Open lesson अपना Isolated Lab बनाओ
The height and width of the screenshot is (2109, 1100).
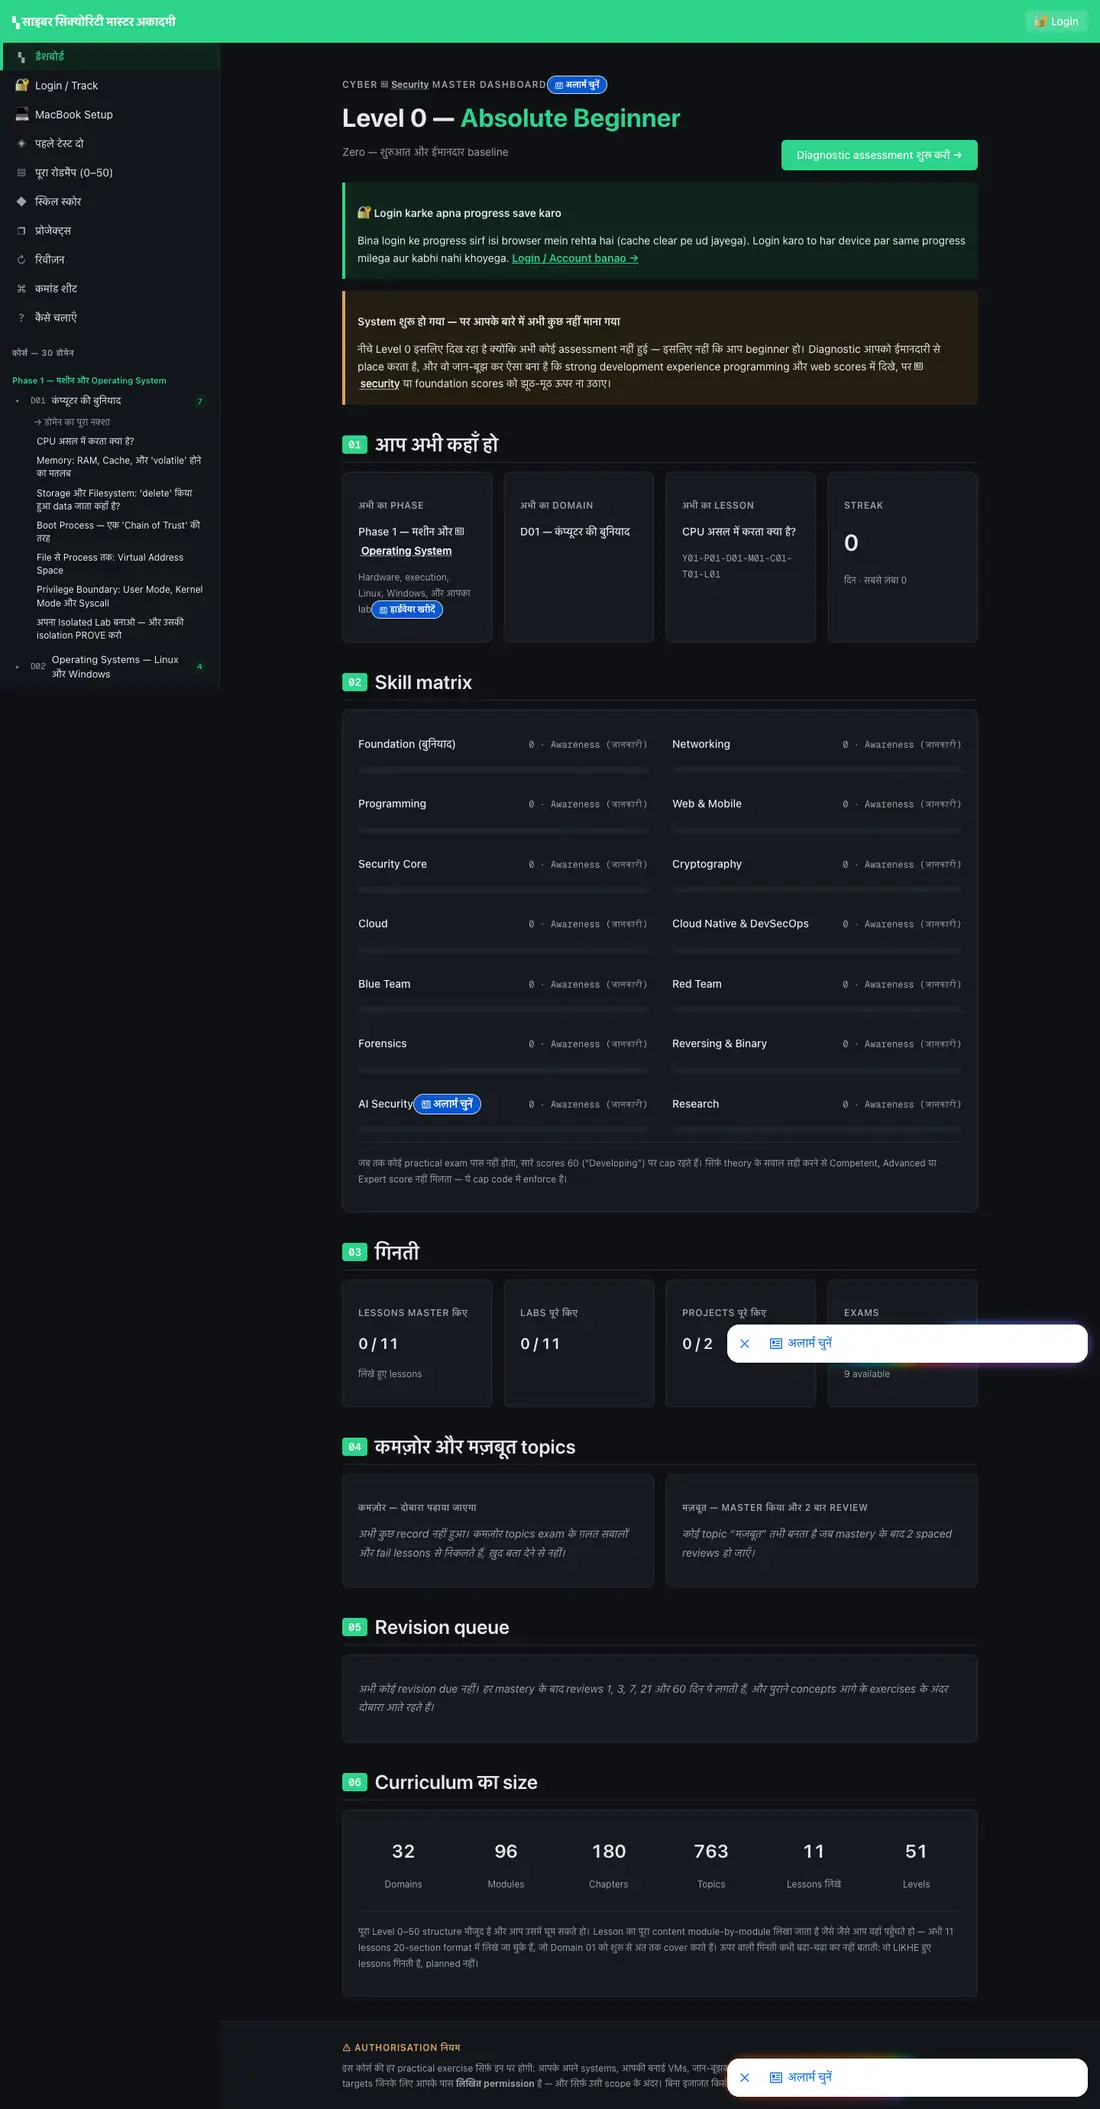coord(110,628)
